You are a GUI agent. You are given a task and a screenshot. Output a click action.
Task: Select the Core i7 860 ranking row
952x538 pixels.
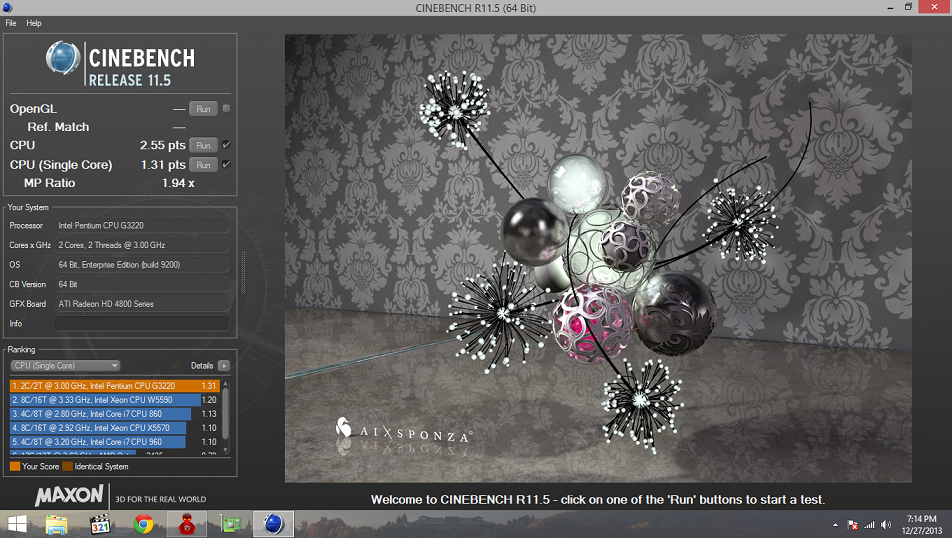[114, 414]
